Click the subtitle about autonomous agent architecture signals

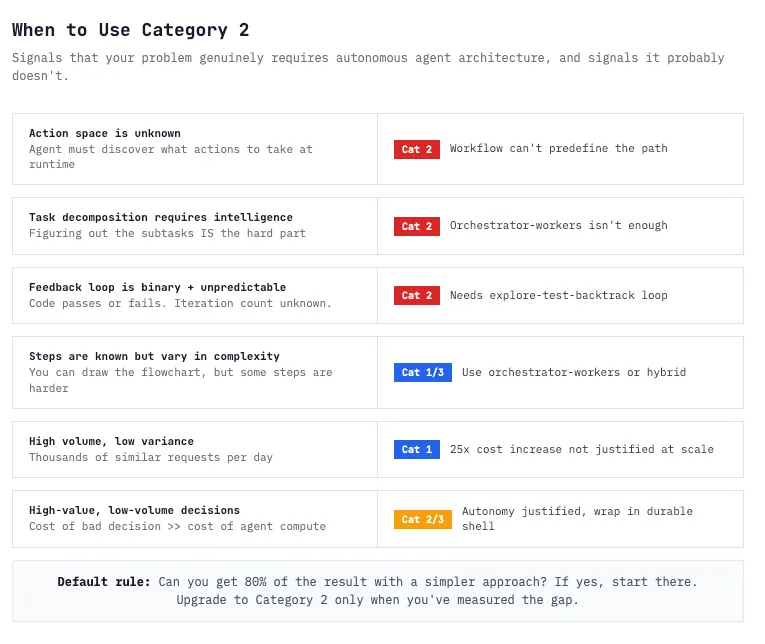[368, 67]
